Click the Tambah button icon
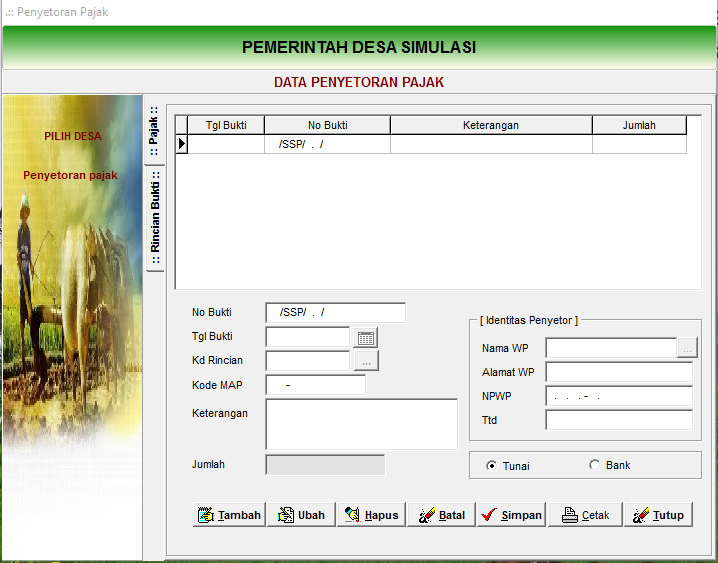The width and height of the screenshot is (718, 563). 206,515
